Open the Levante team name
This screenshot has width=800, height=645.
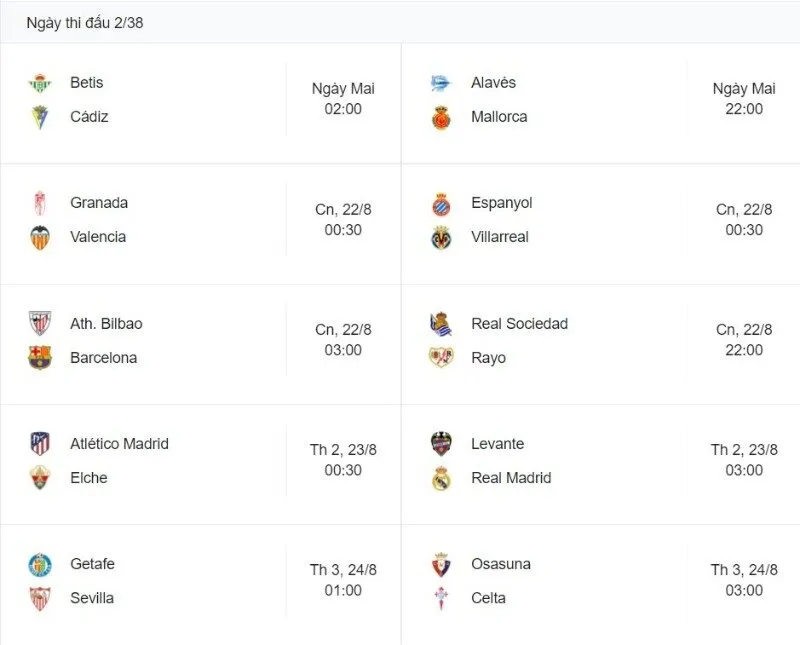click(x=497, y=444)
